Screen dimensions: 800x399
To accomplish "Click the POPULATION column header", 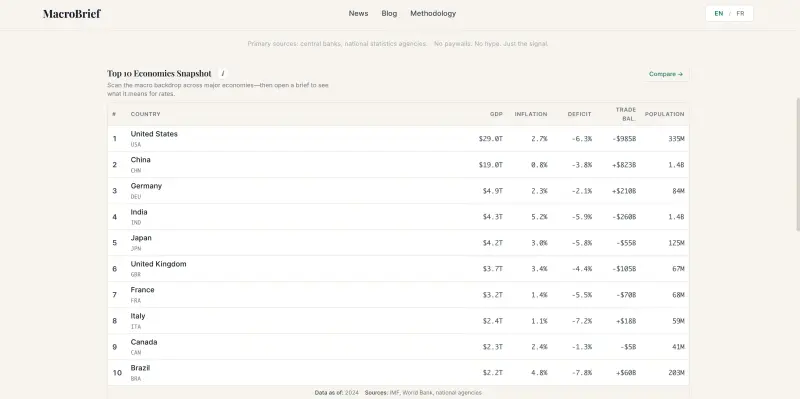I will 664,114.
